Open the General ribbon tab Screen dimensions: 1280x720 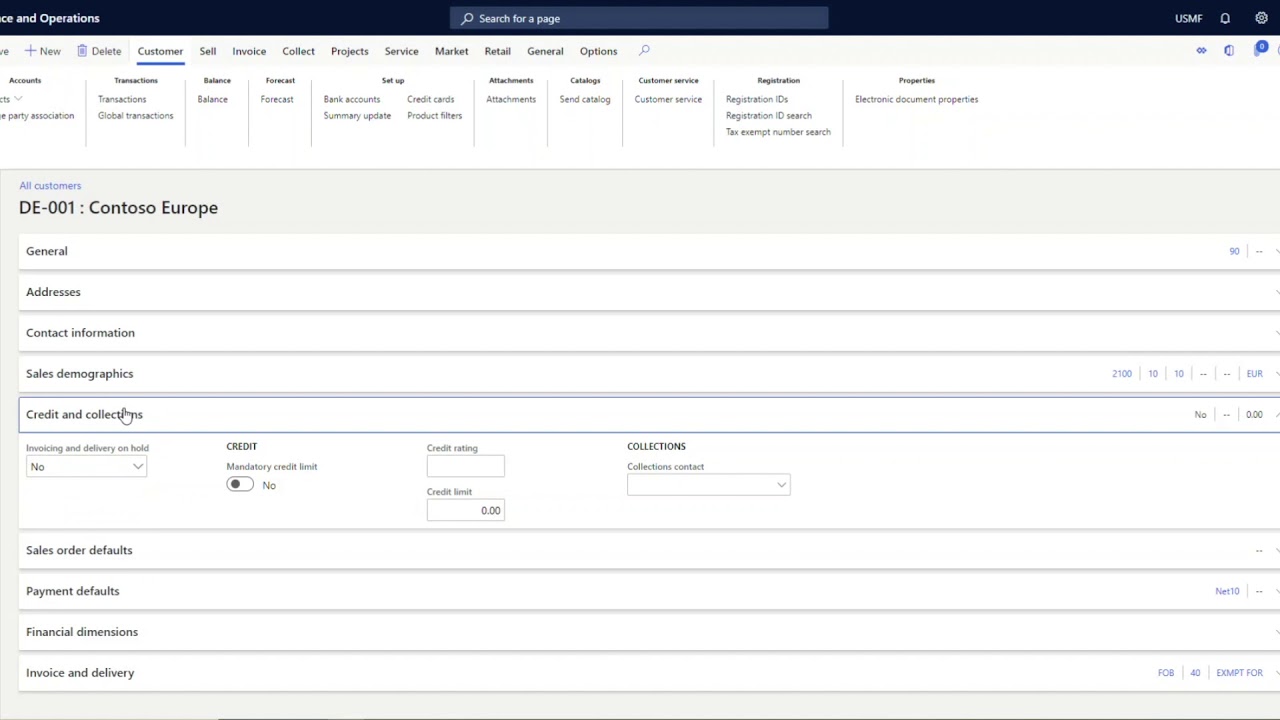coord(545,51)
